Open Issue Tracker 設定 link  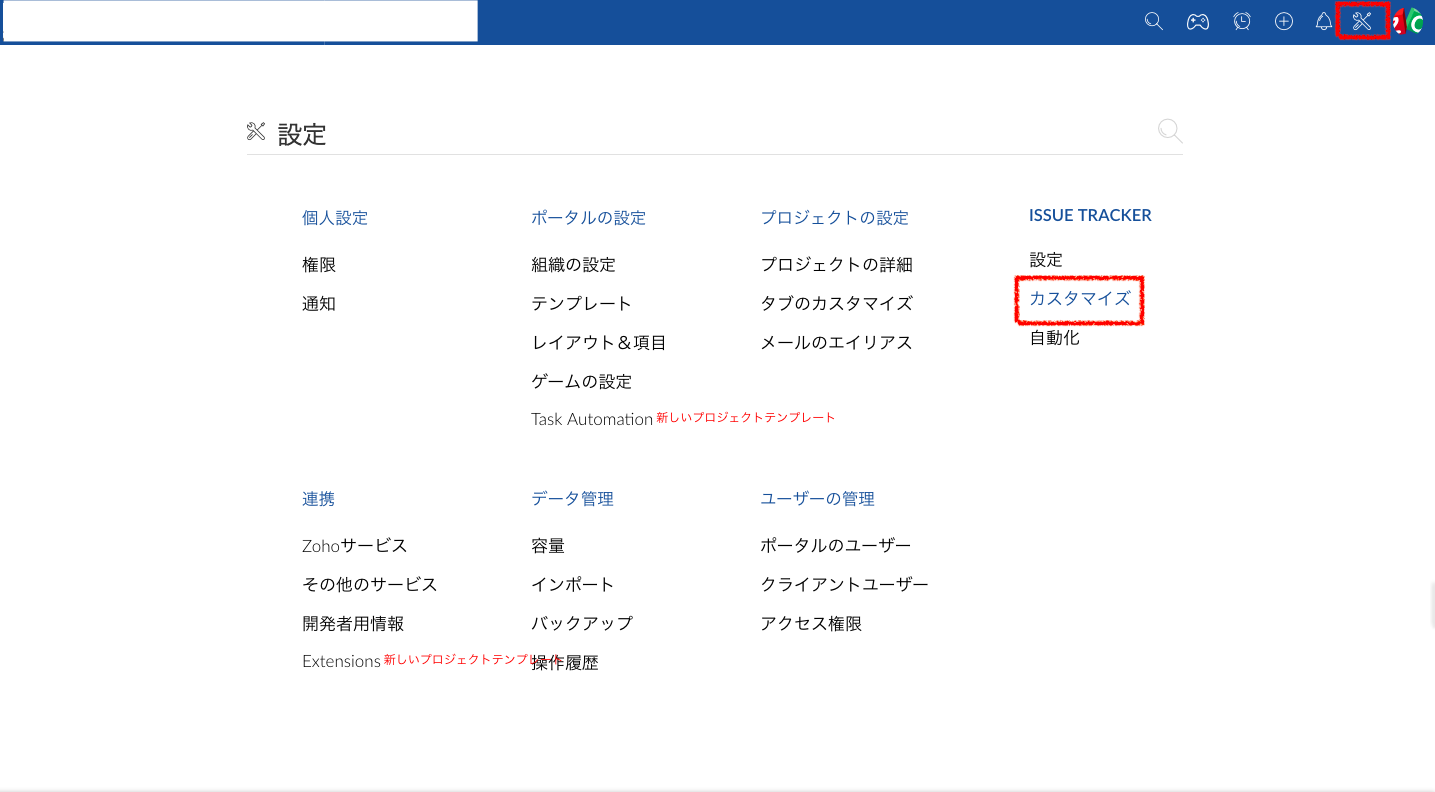click(1046, 260)
